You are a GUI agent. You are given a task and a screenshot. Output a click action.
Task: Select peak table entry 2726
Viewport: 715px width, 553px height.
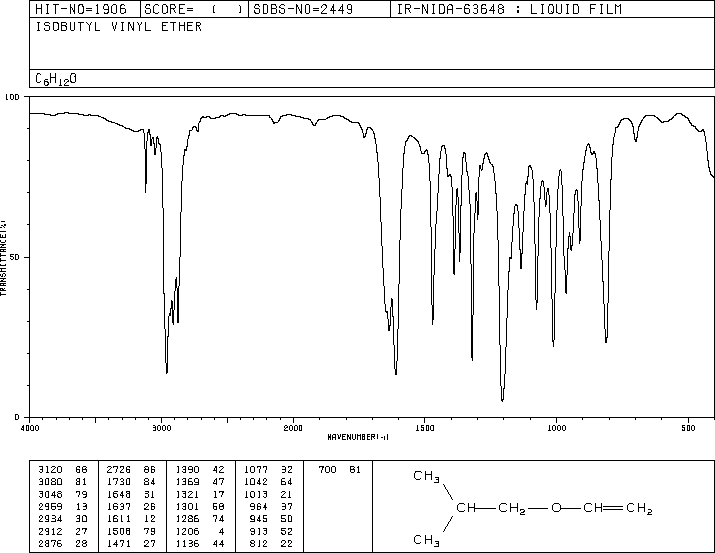click(x=119, y=470)
